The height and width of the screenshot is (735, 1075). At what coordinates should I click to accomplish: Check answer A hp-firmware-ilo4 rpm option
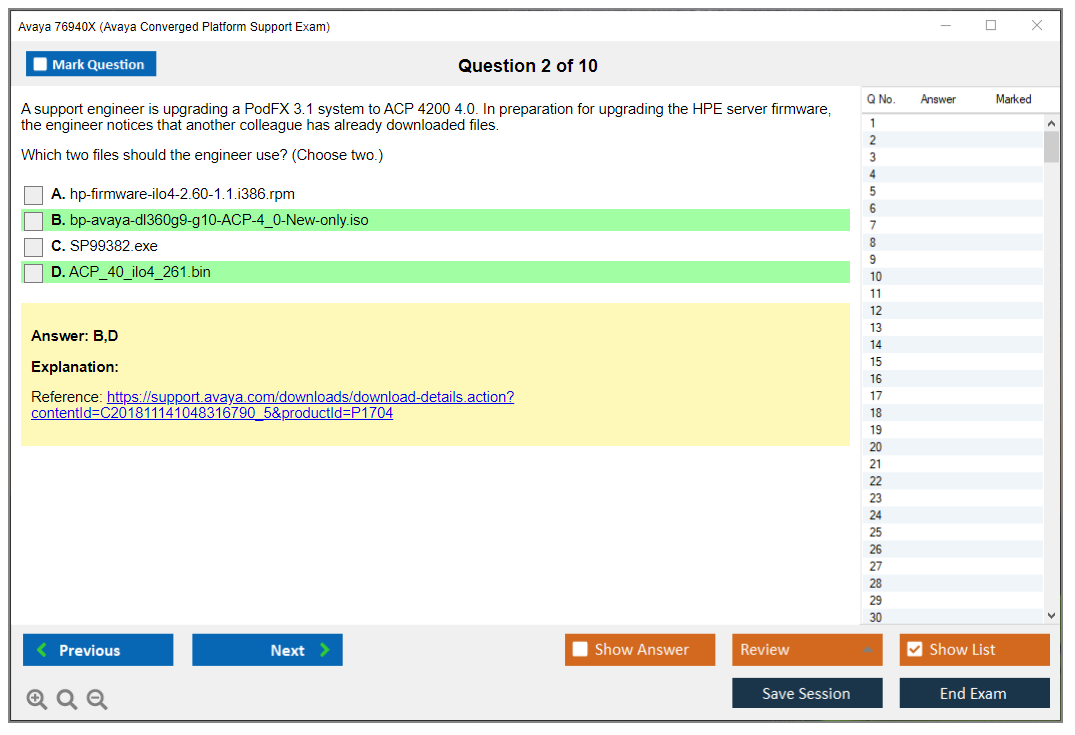[x=34, y=195]
